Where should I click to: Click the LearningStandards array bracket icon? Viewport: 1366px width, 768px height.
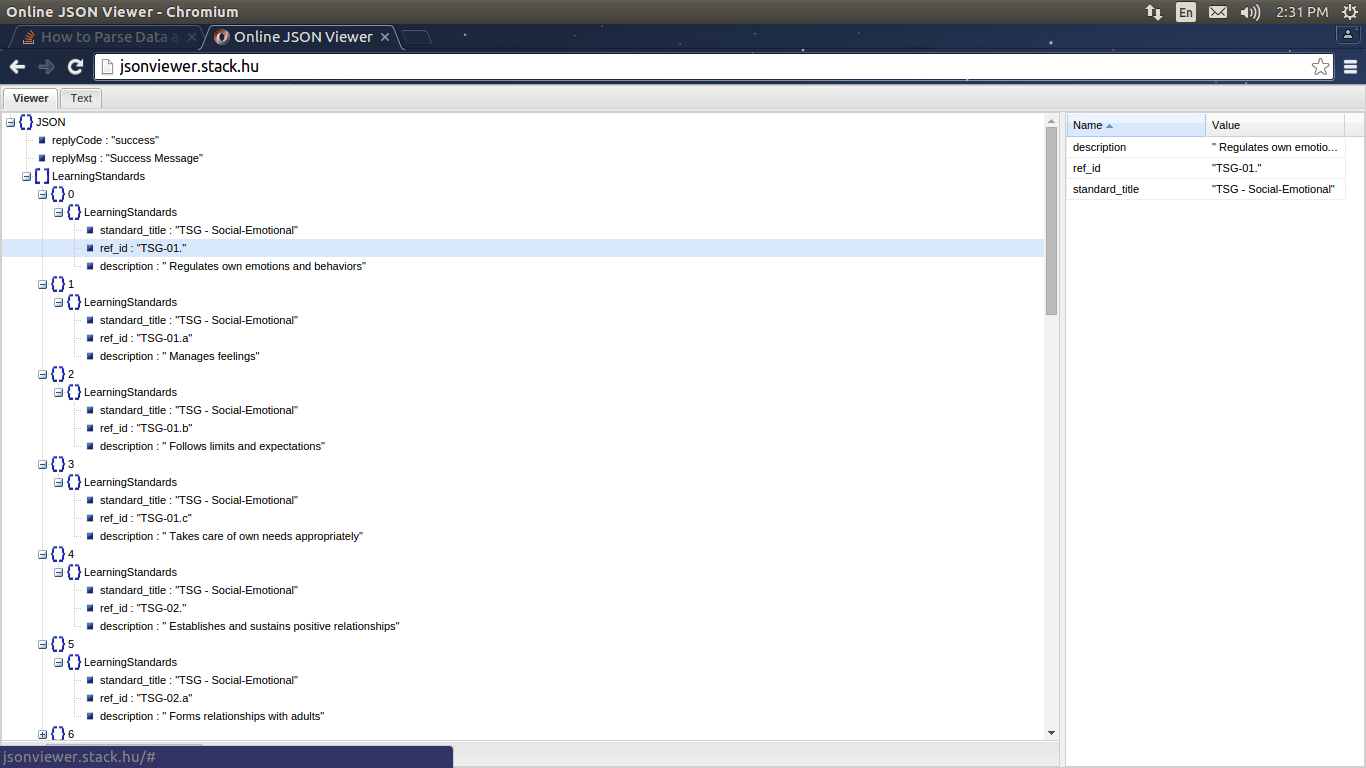pyautogui.click(x=42, y=176)
